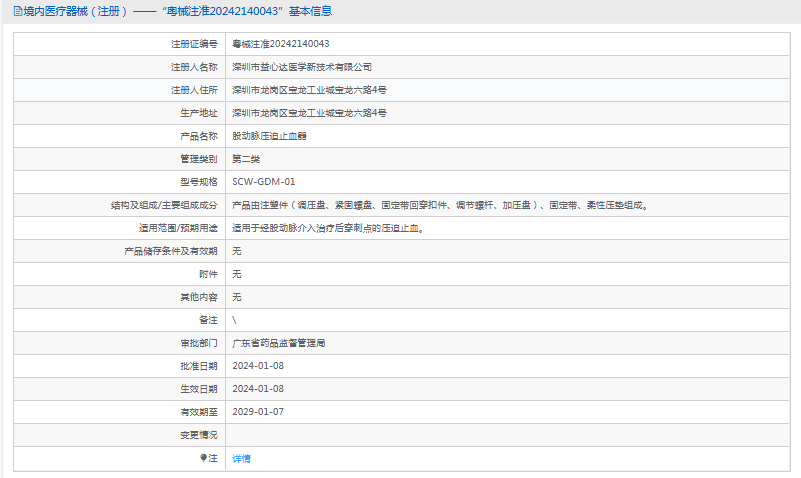Click the 生产地址 label
Screen dimensions: 801x478
[199, 113]
